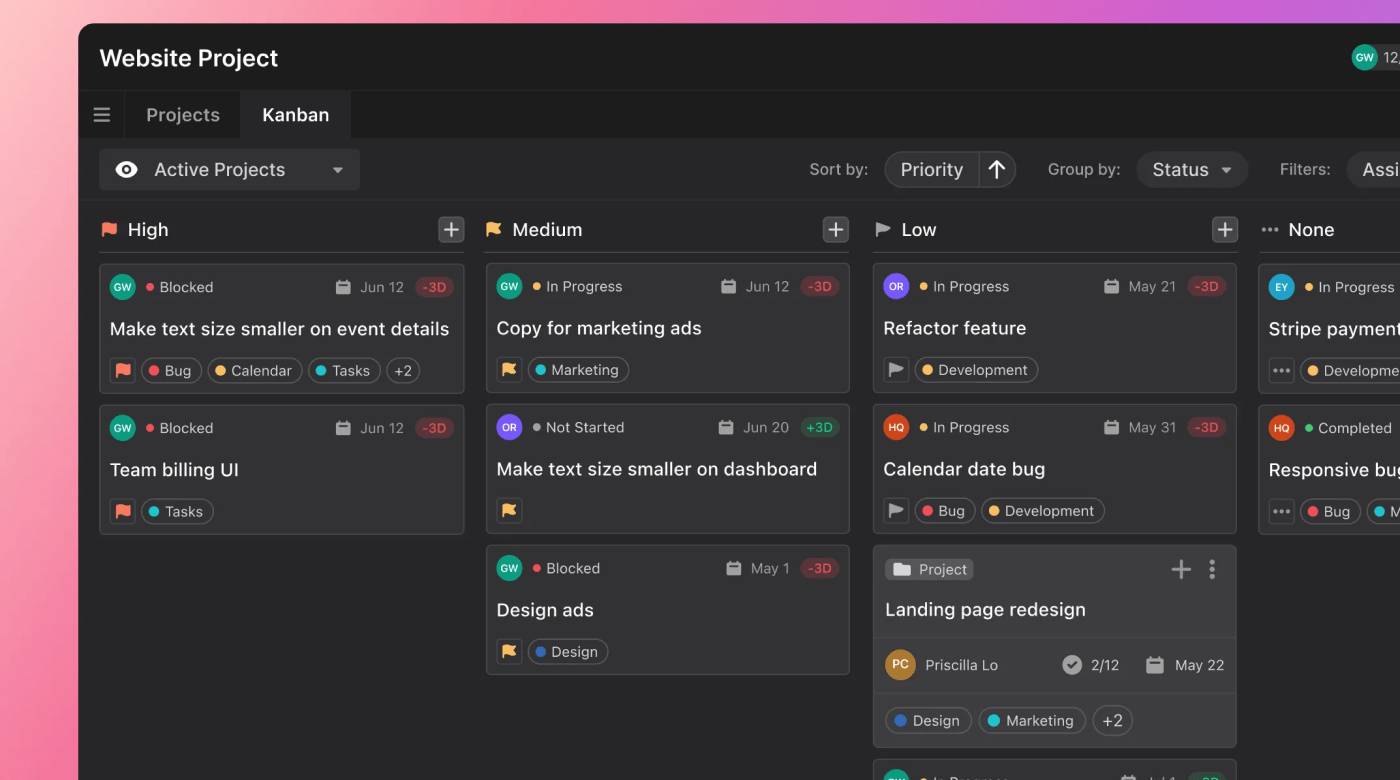Expand the Active Projects dropdown

click(x=338, y=170)
